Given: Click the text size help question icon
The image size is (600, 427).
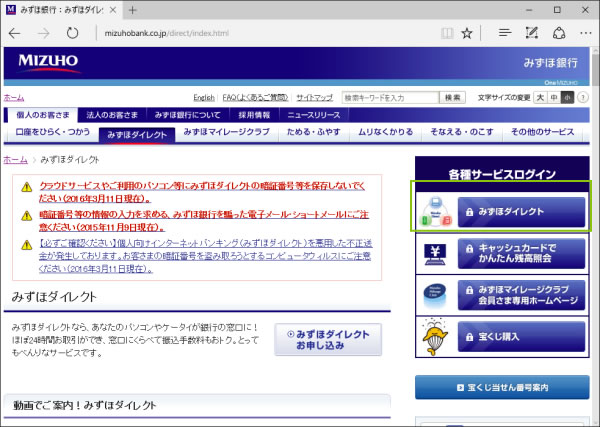Looking at the screenshot, I should (582, 98).
